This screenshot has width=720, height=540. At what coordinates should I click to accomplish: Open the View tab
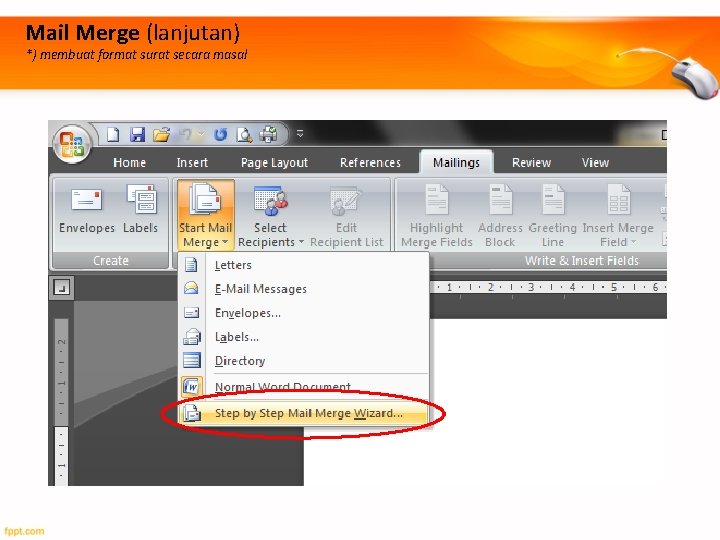tap(595, 163)
